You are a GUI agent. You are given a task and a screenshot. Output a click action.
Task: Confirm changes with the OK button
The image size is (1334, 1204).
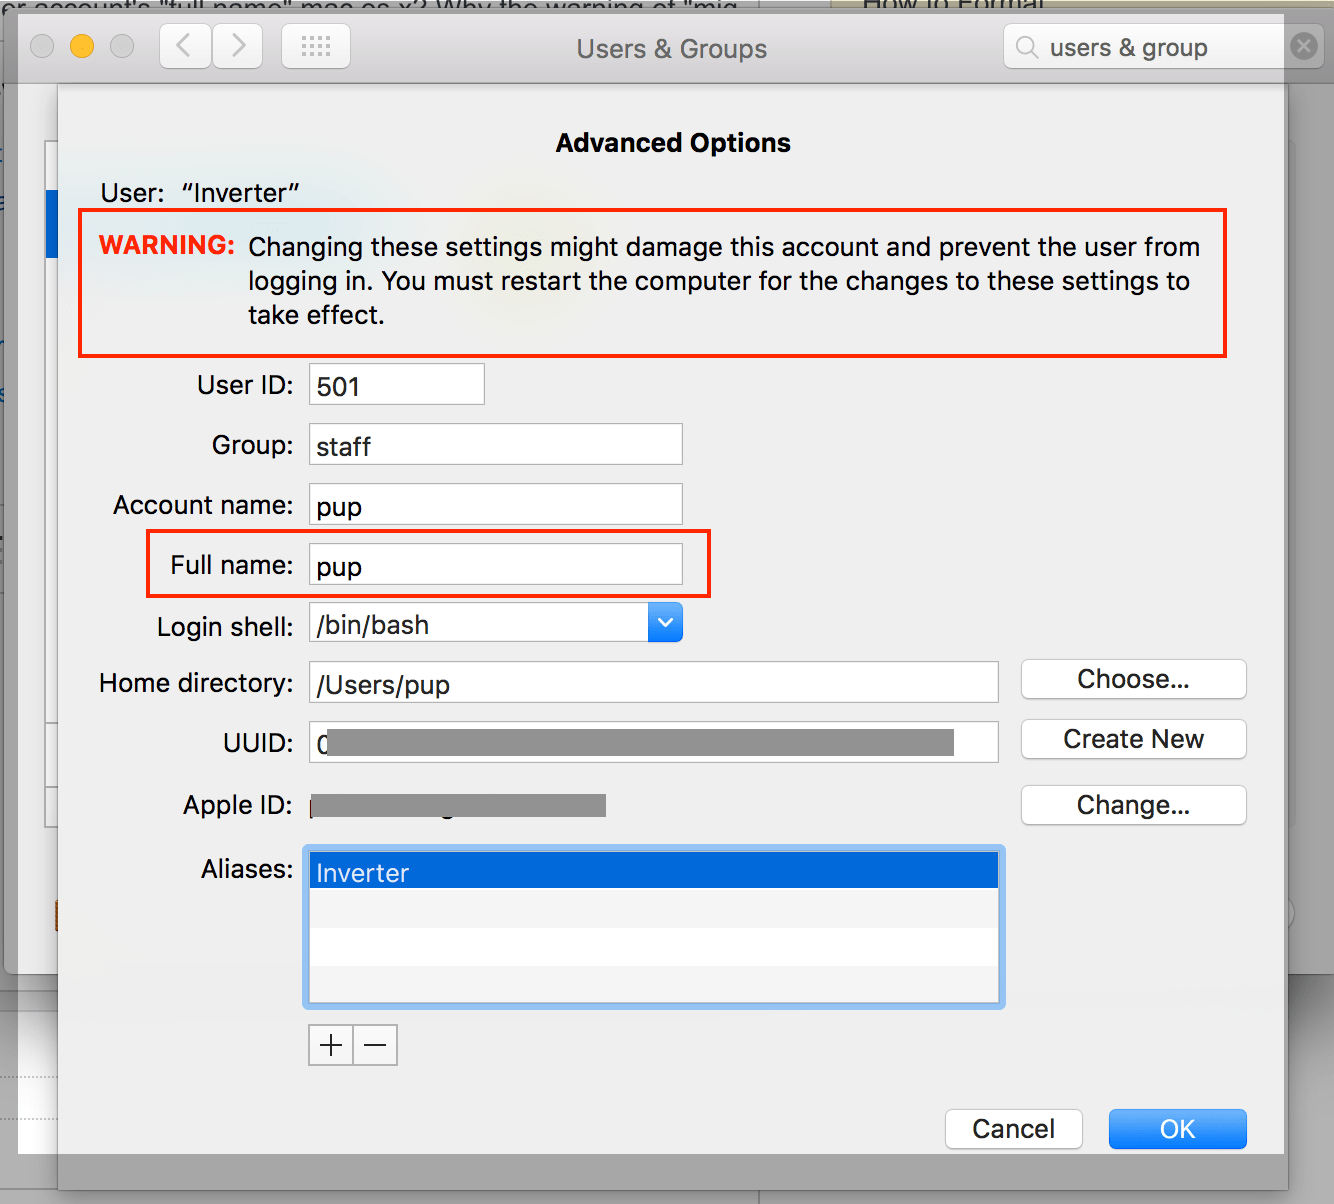1177,1128
